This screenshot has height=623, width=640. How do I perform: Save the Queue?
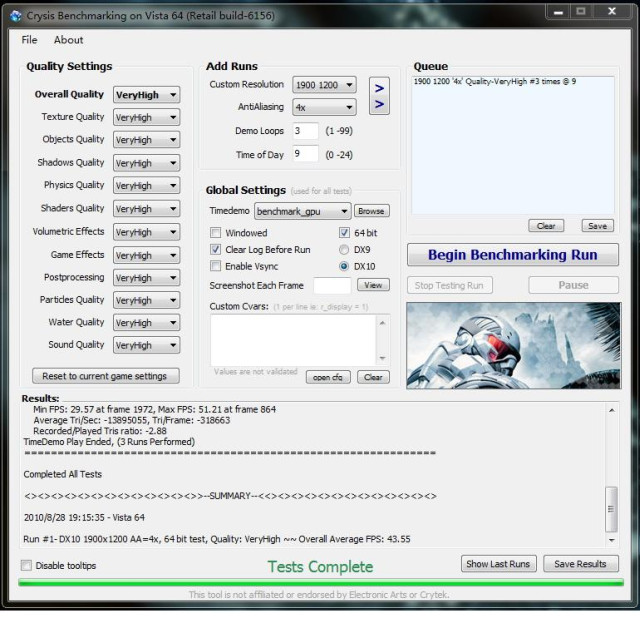598,226
